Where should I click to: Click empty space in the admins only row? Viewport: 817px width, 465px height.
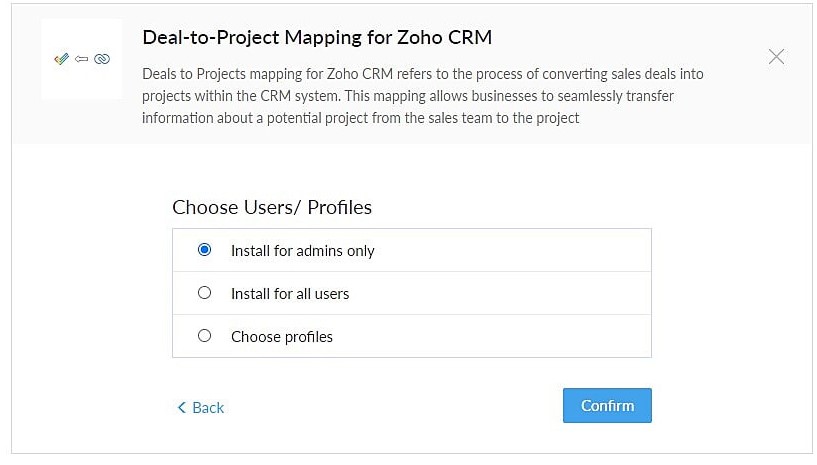511,250
